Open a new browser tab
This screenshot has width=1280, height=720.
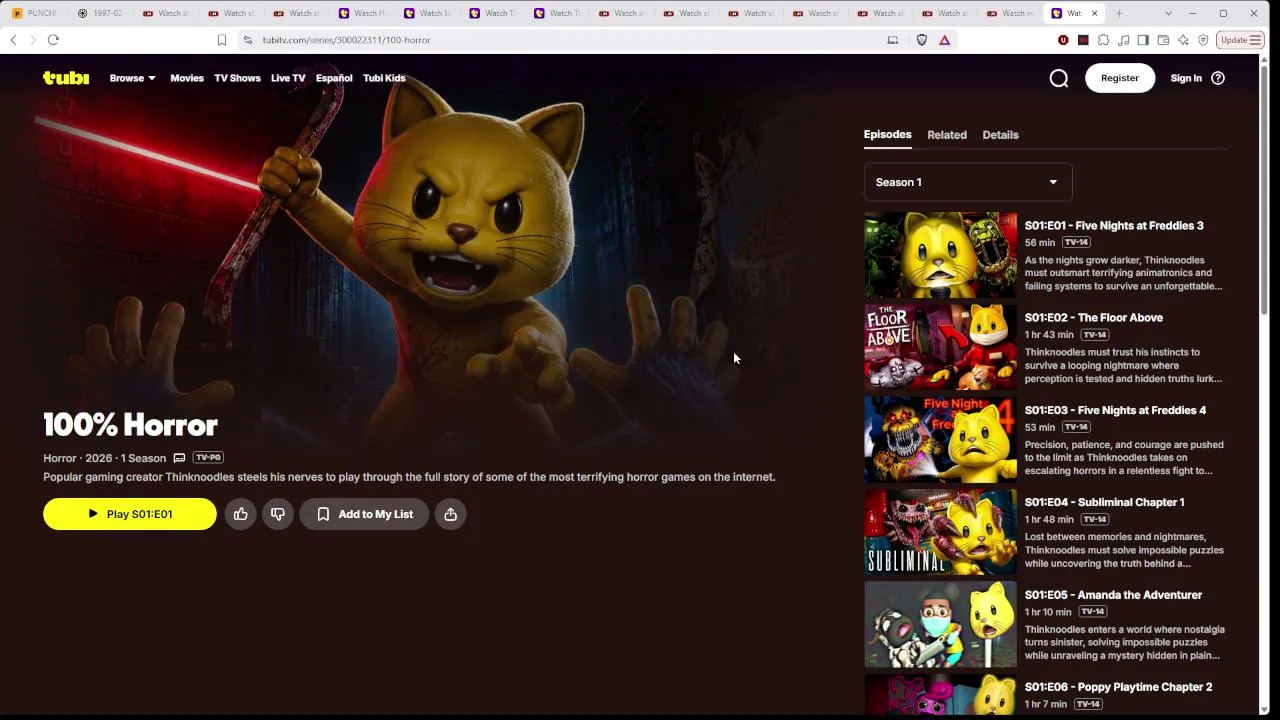[x=1119, y=13]
